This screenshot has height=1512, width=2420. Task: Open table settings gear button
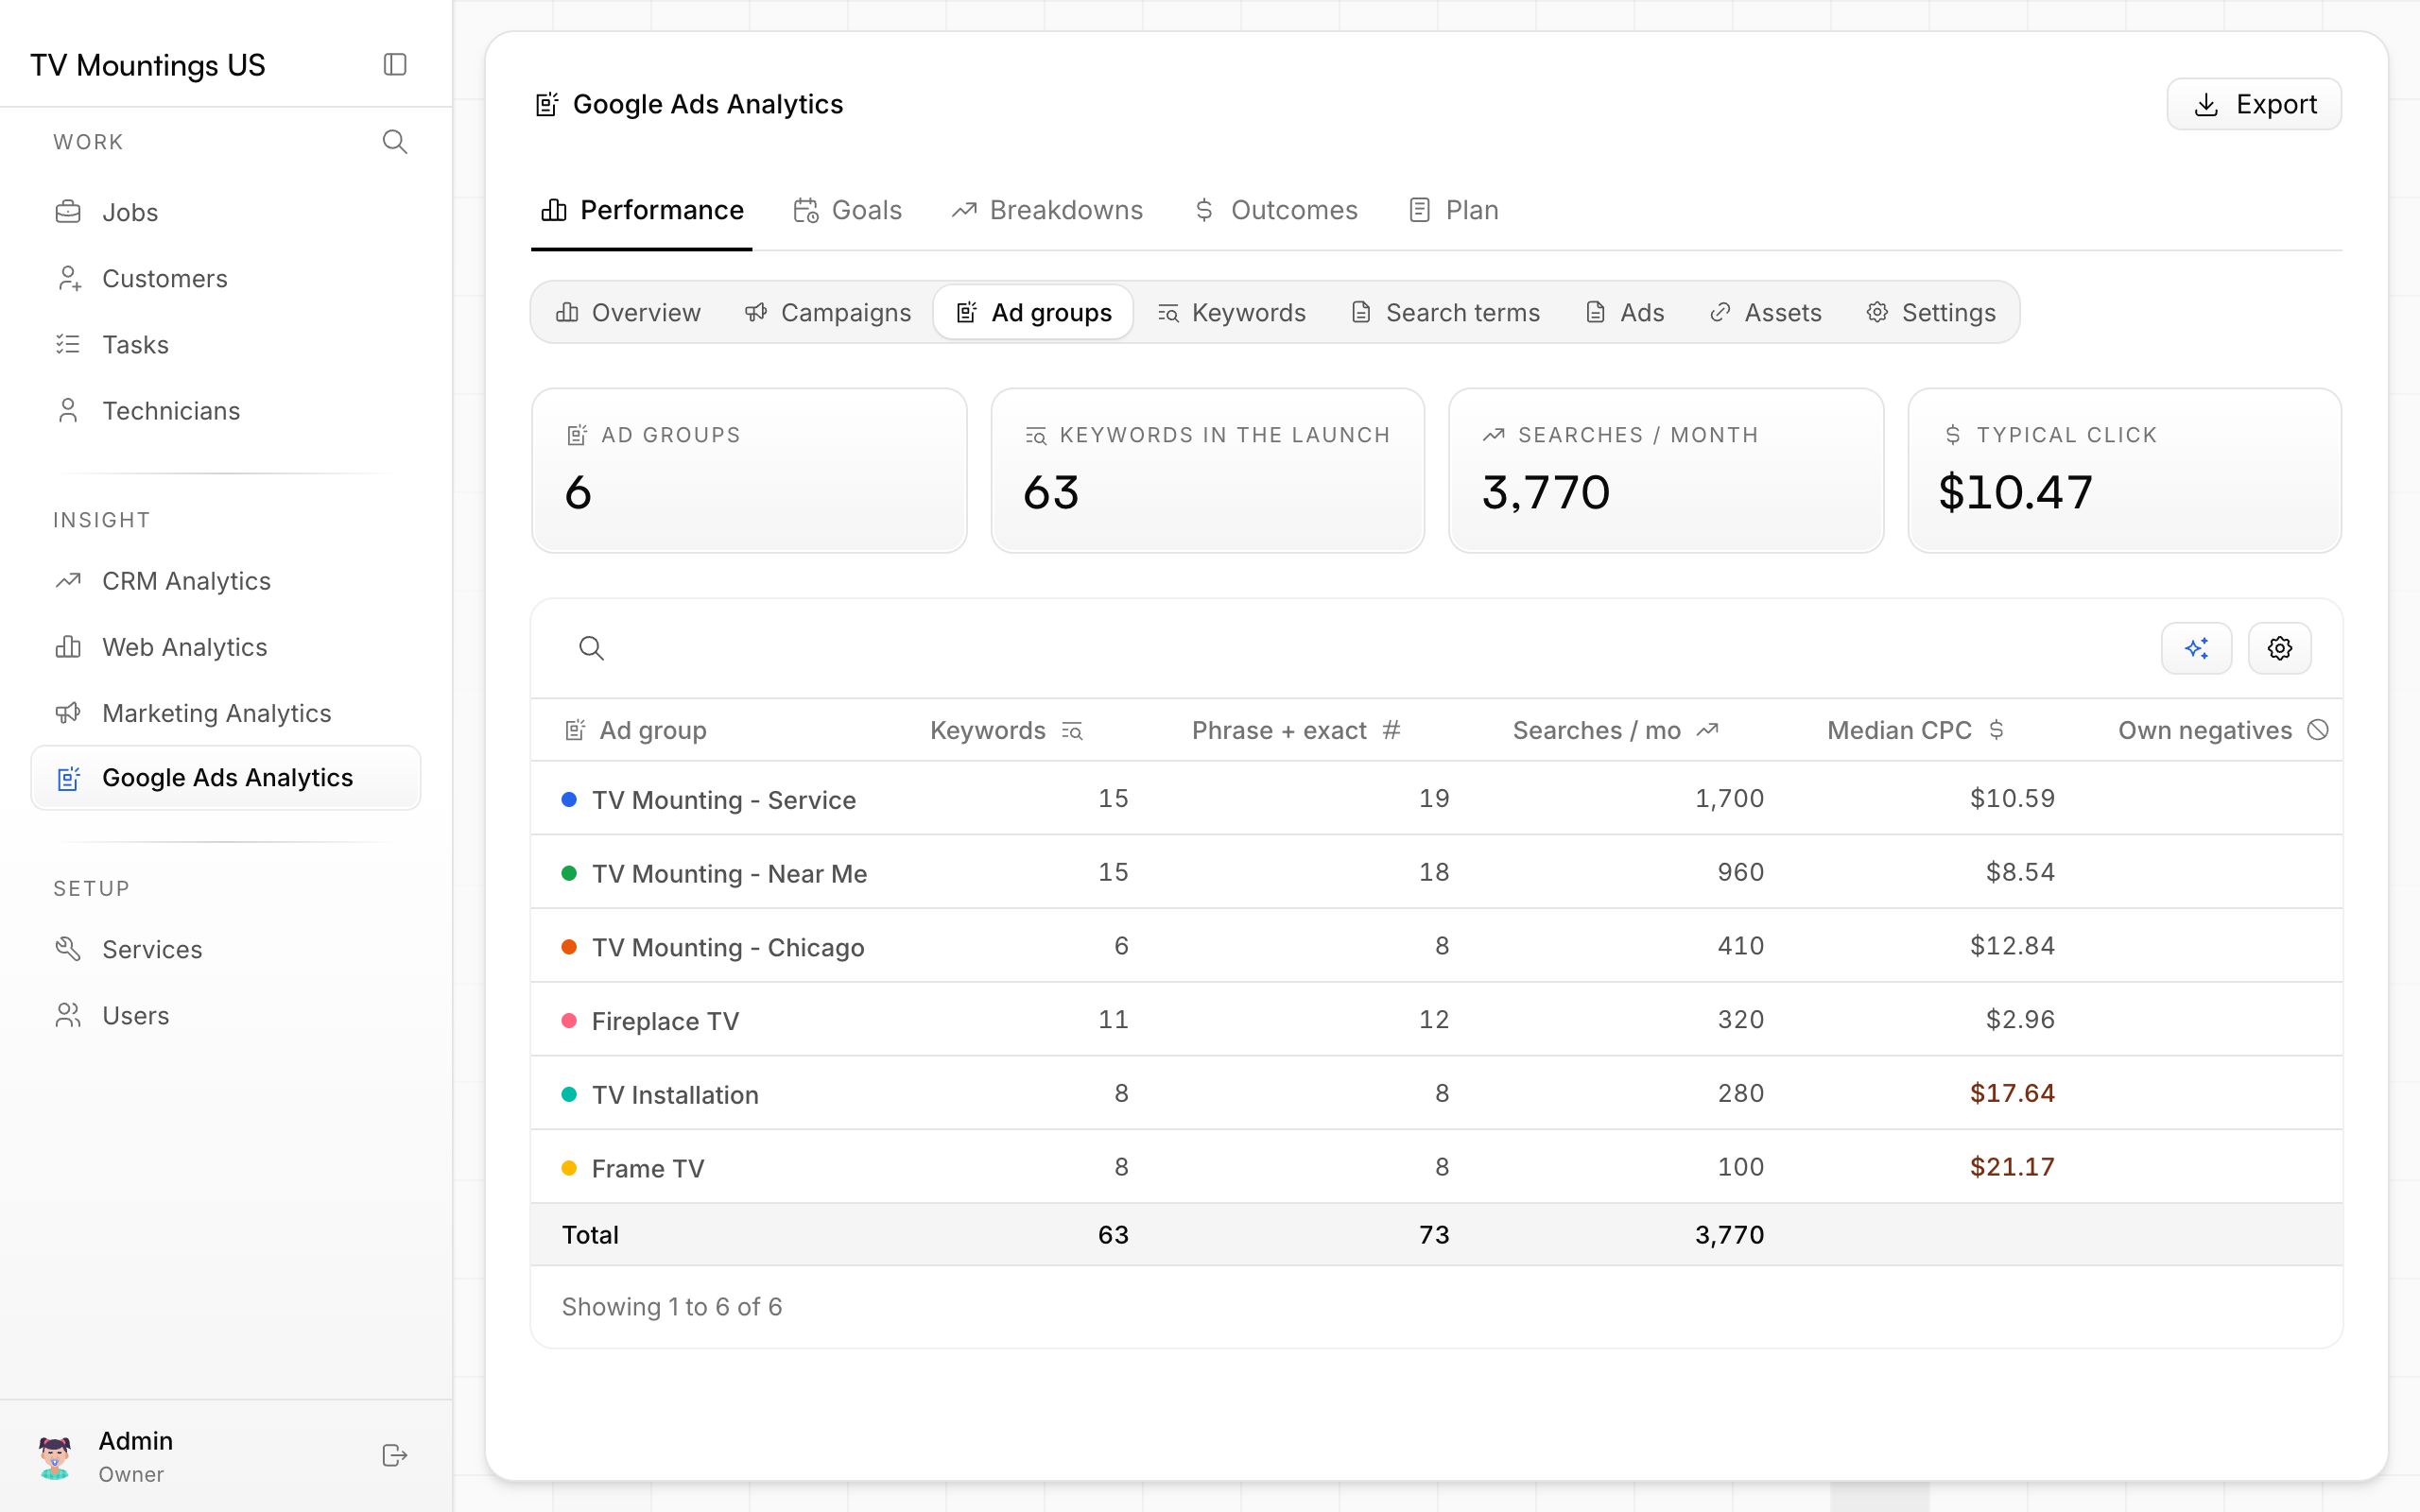(x=2279, y=648)
